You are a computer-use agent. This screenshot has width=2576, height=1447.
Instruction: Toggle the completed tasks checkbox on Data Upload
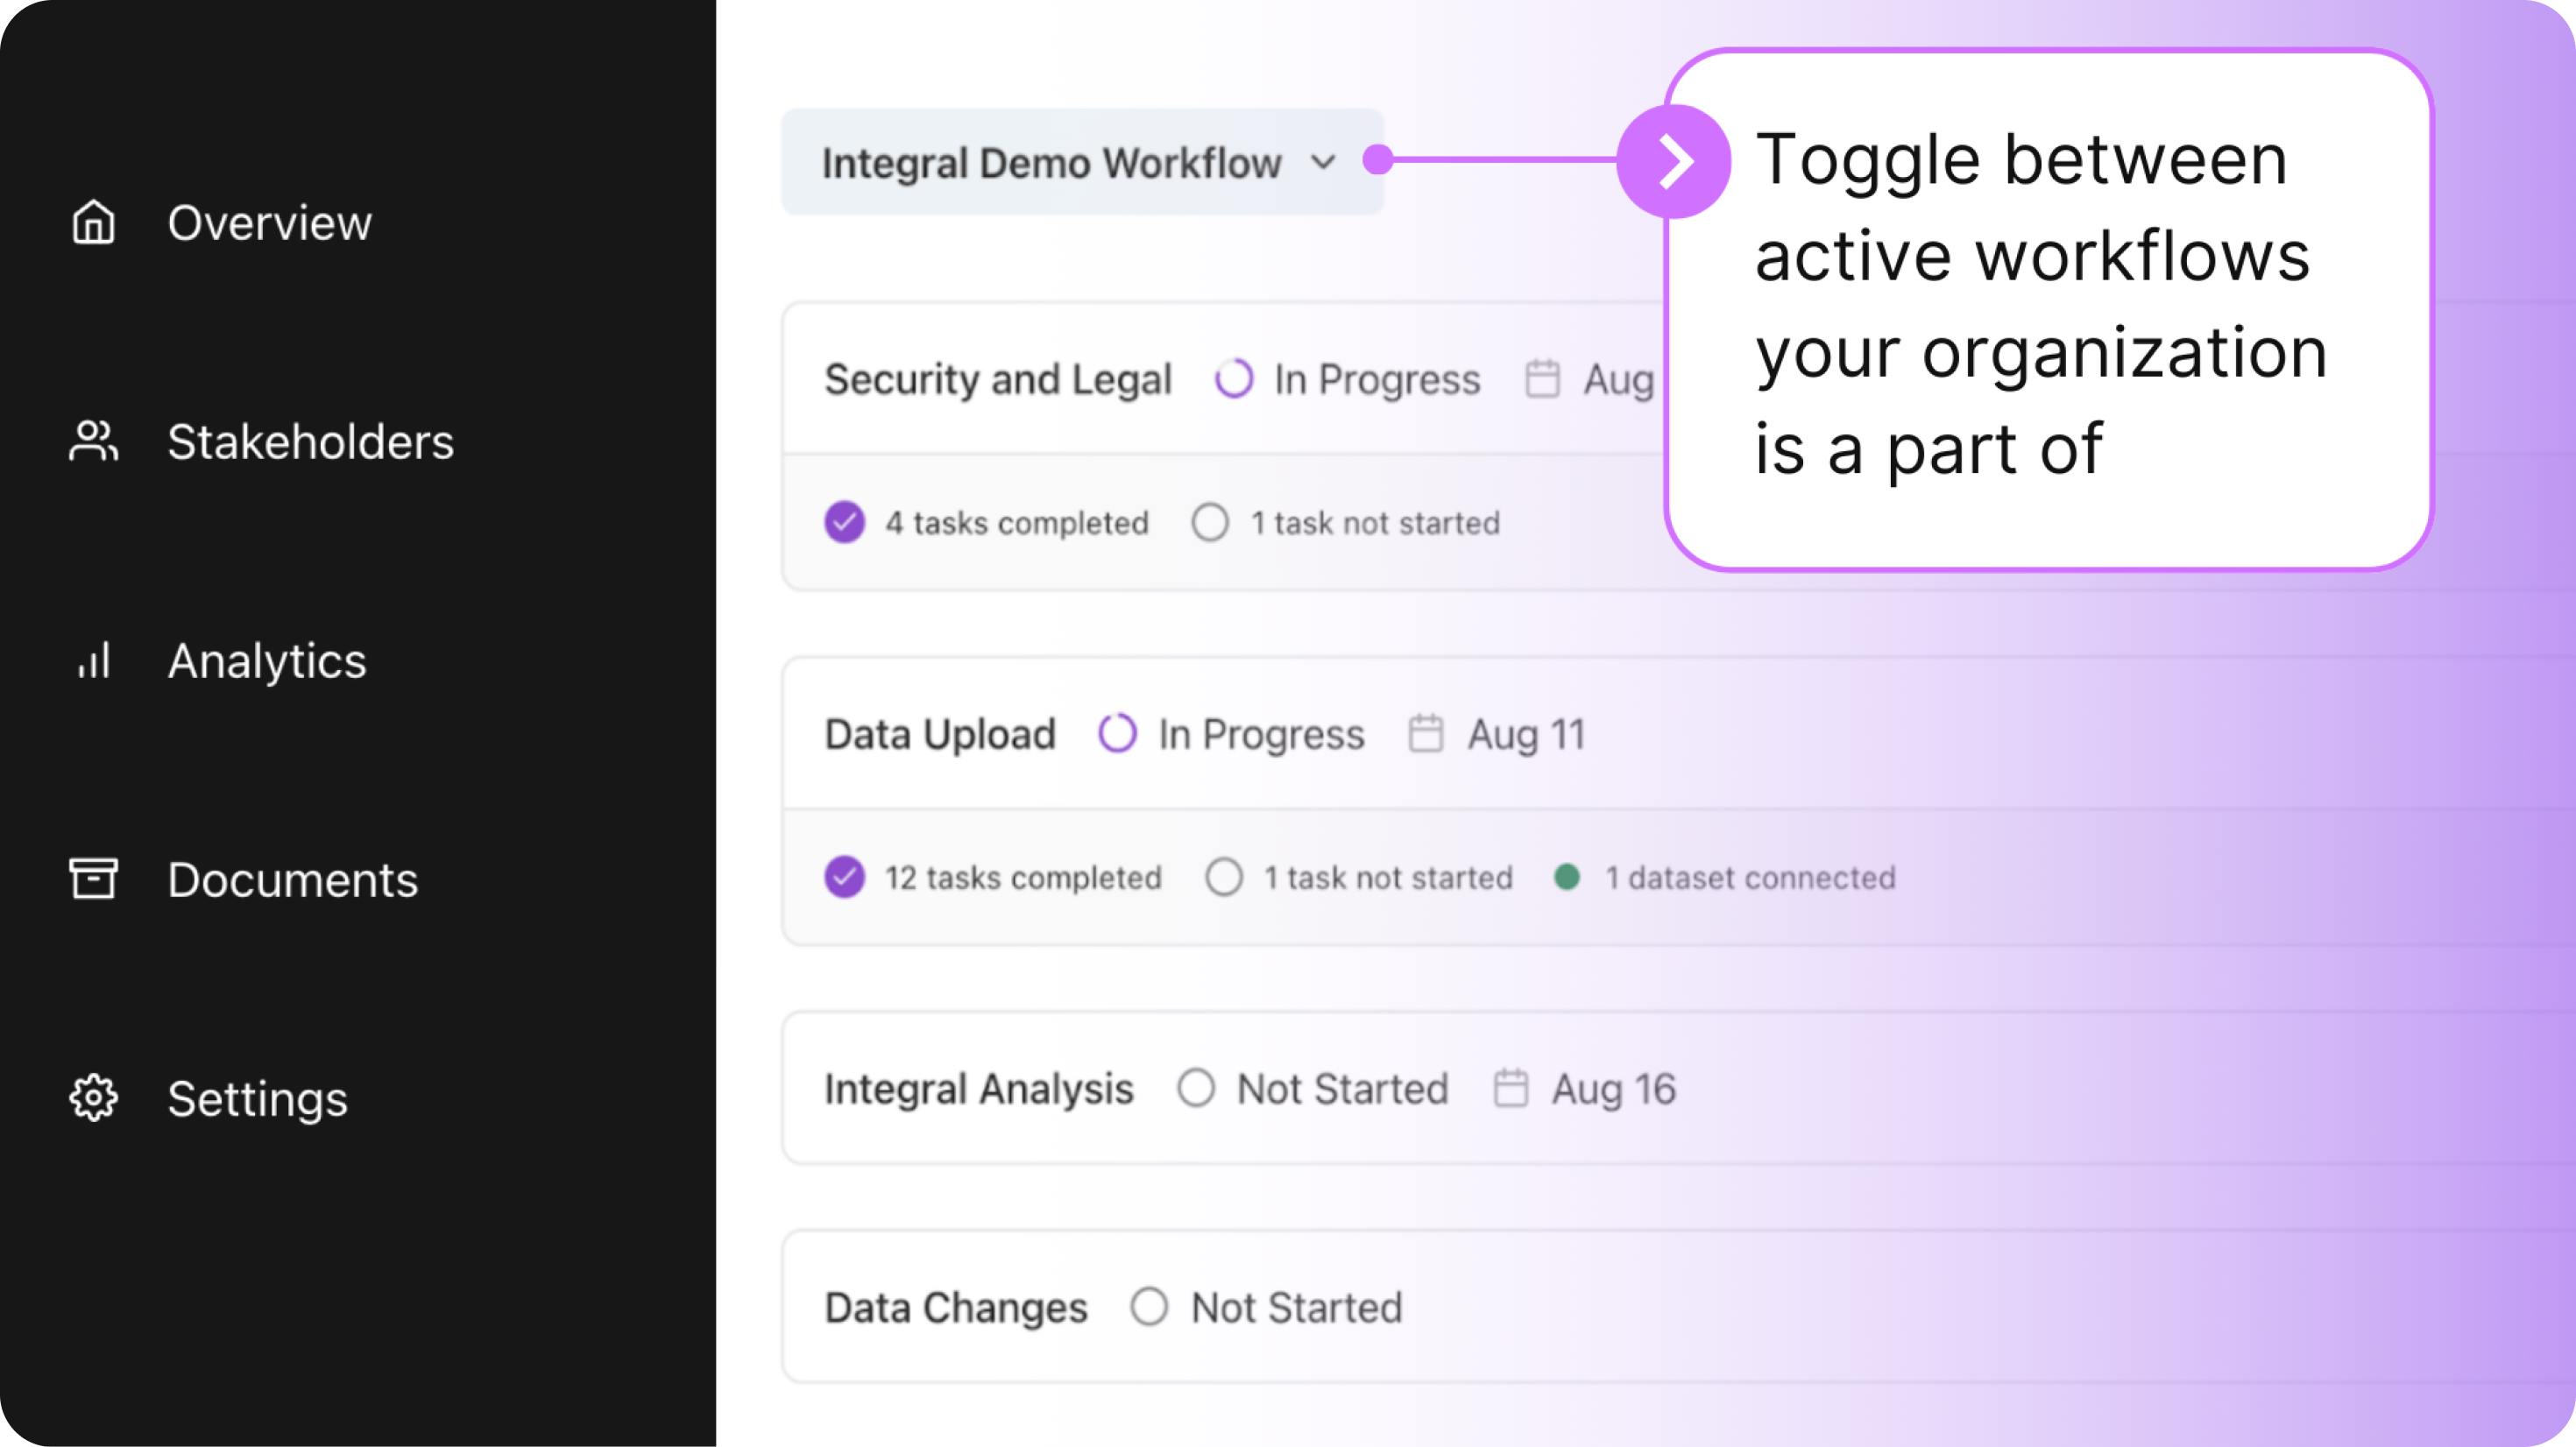[844, 876]
